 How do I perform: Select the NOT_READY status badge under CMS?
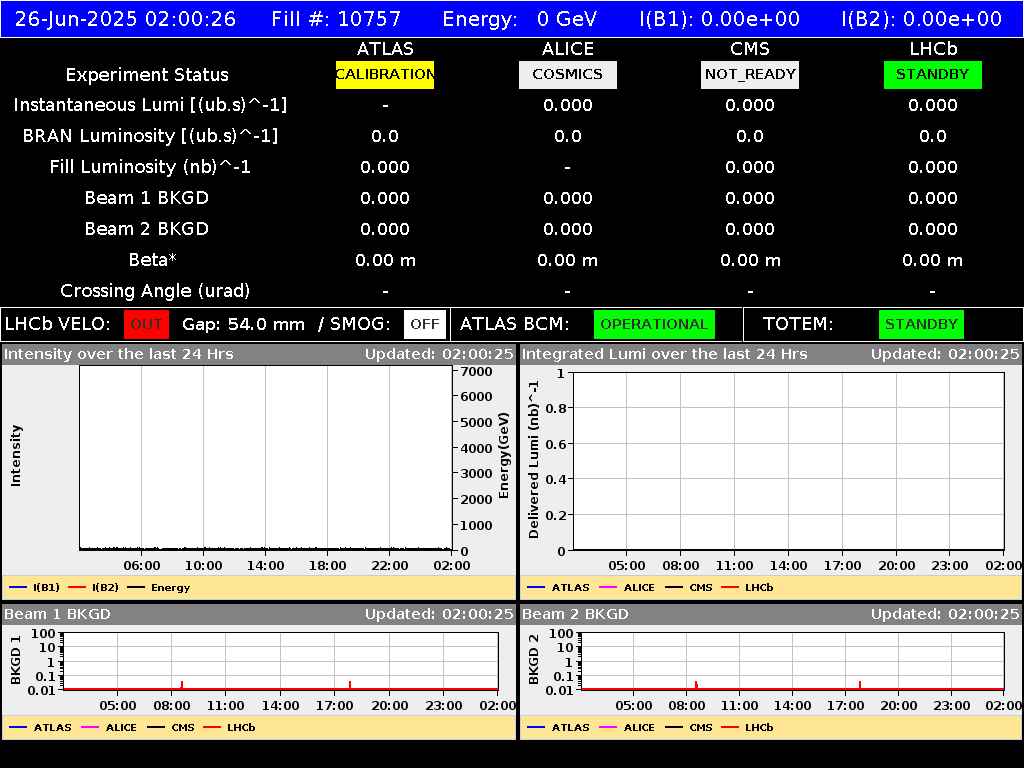point(750,74)
